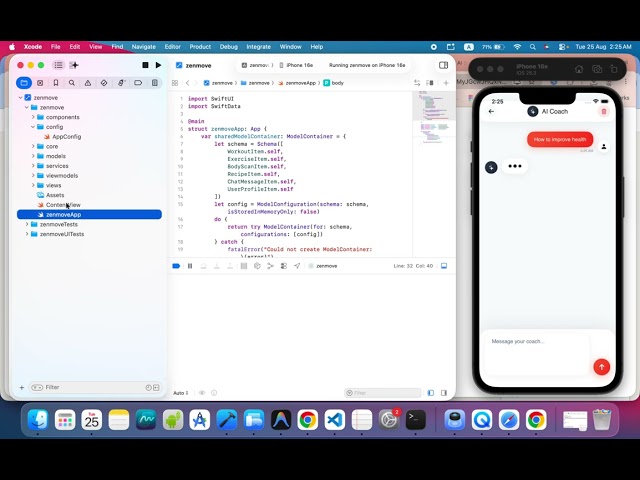Expand the core folder
Viewport: 640px width, 480px height.
[33, 146]
